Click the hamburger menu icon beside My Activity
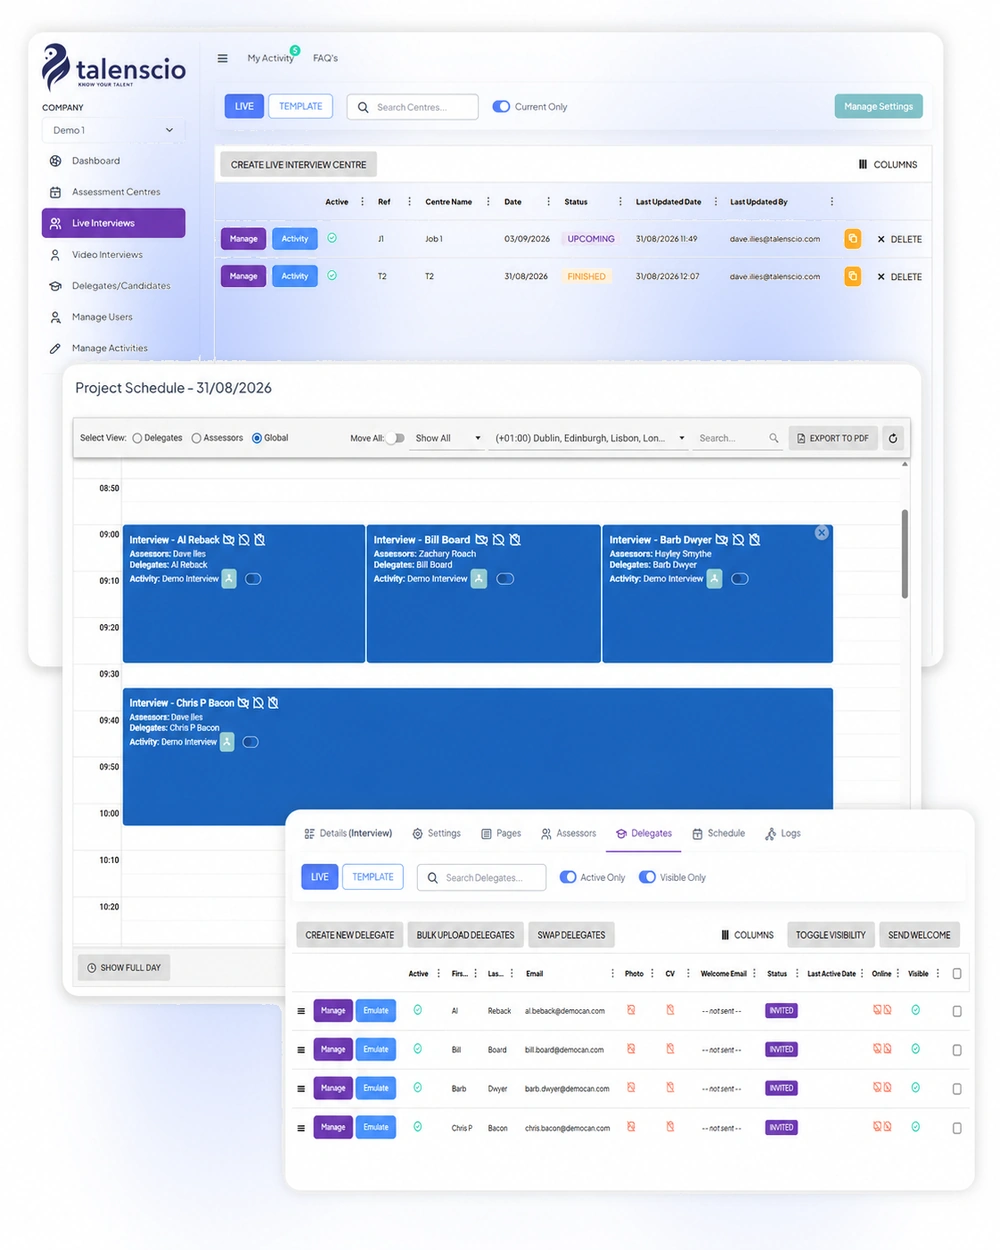 pyautogui.click(x=222, y=58)
